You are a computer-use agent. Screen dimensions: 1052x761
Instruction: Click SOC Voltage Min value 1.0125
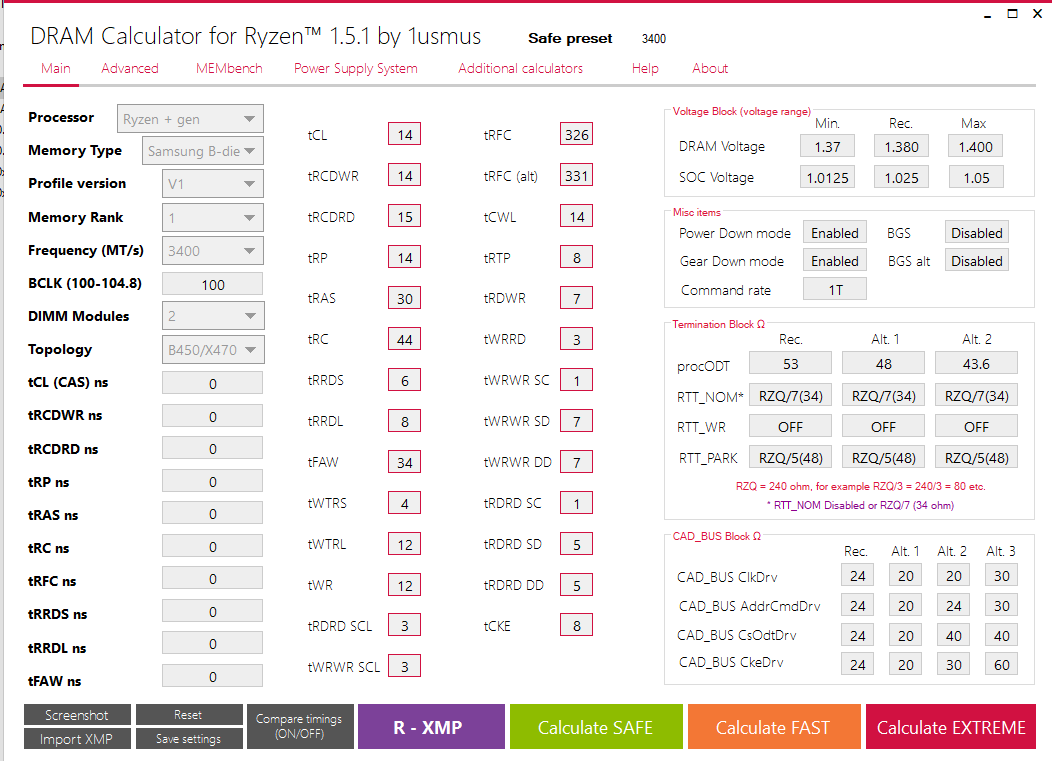827,177
